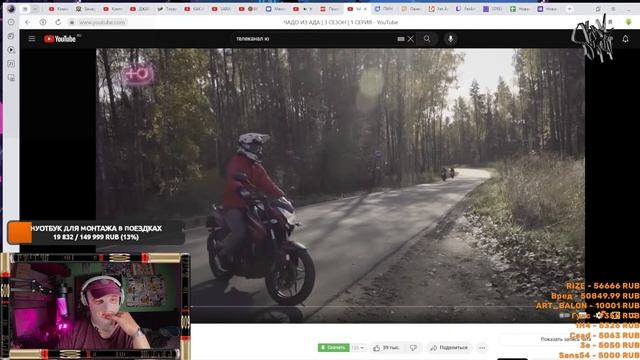This screenshot has height=360, width=640.
Task: Click the magnifier search button
Action: [427, 39]
